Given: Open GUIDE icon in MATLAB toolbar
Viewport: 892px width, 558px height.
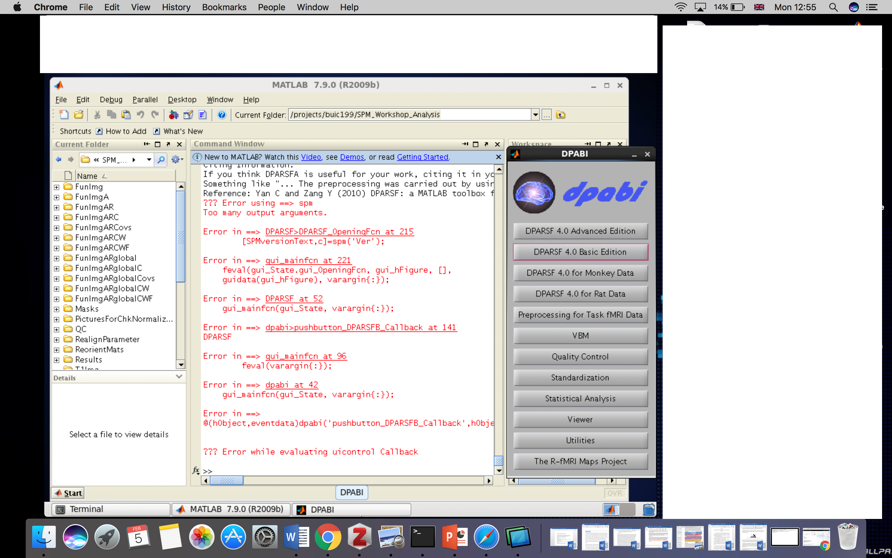Looking at the screenshot, I should (x=188, y=115).
